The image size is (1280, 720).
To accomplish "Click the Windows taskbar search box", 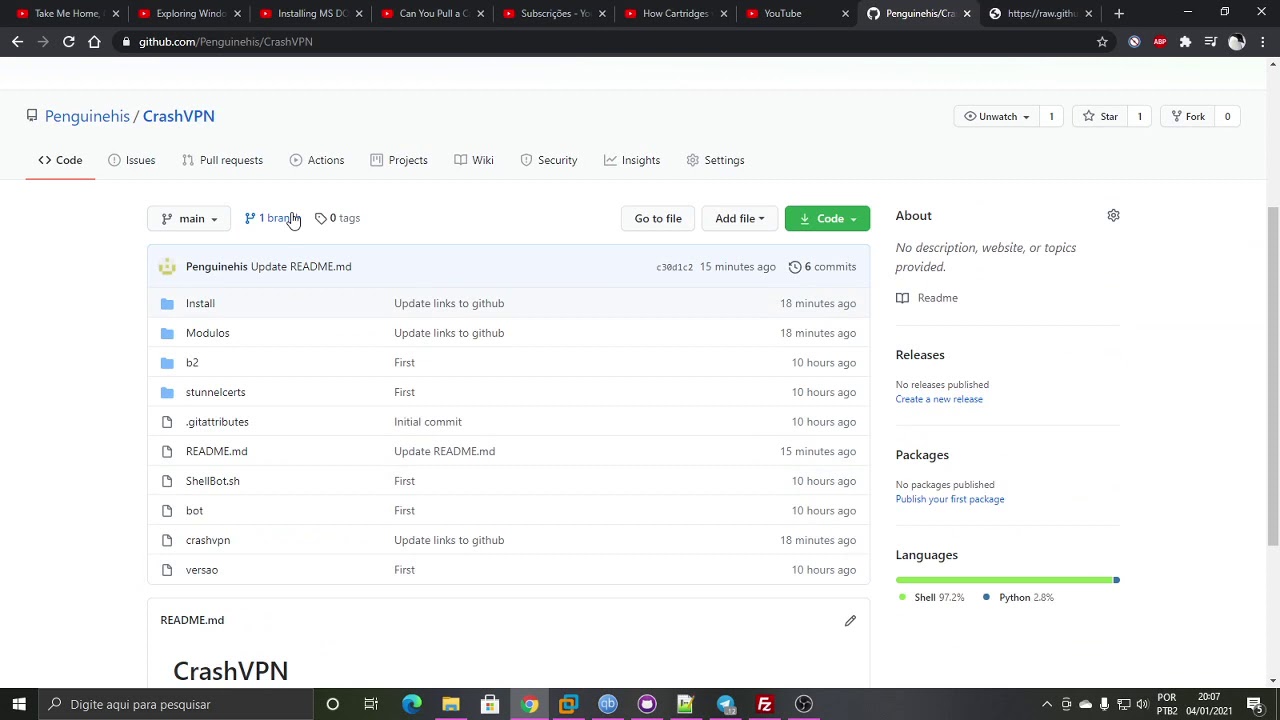I will tap(176, 704).
